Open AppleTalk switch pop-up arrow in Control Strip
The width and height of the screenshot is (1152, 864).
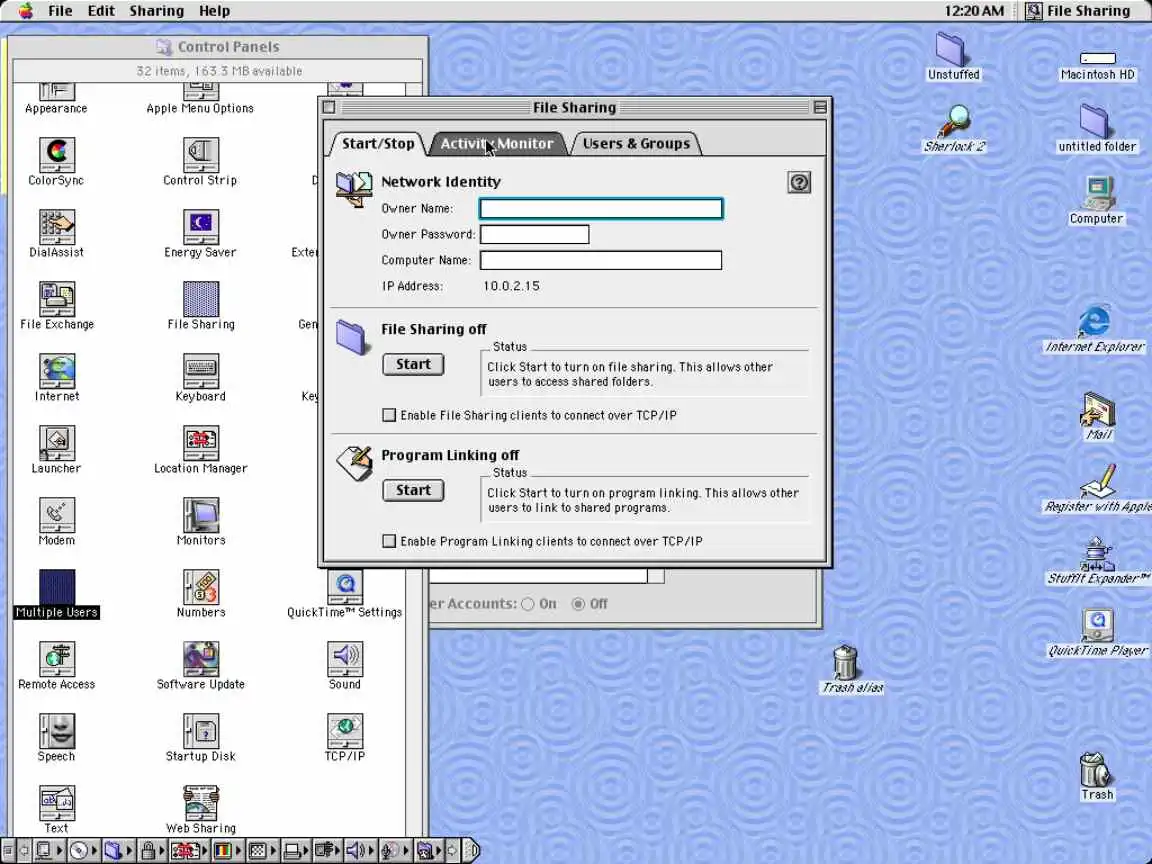click(60, 851)
